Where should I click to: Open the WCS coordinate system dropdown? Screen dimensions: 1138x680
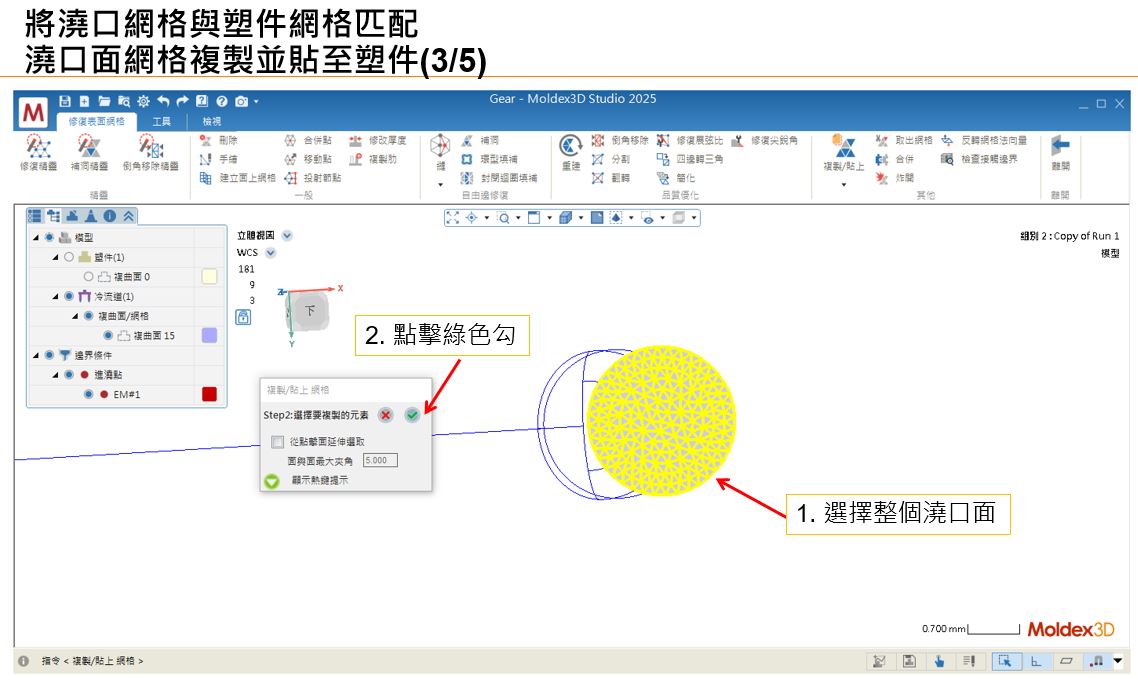pos(271,253)
